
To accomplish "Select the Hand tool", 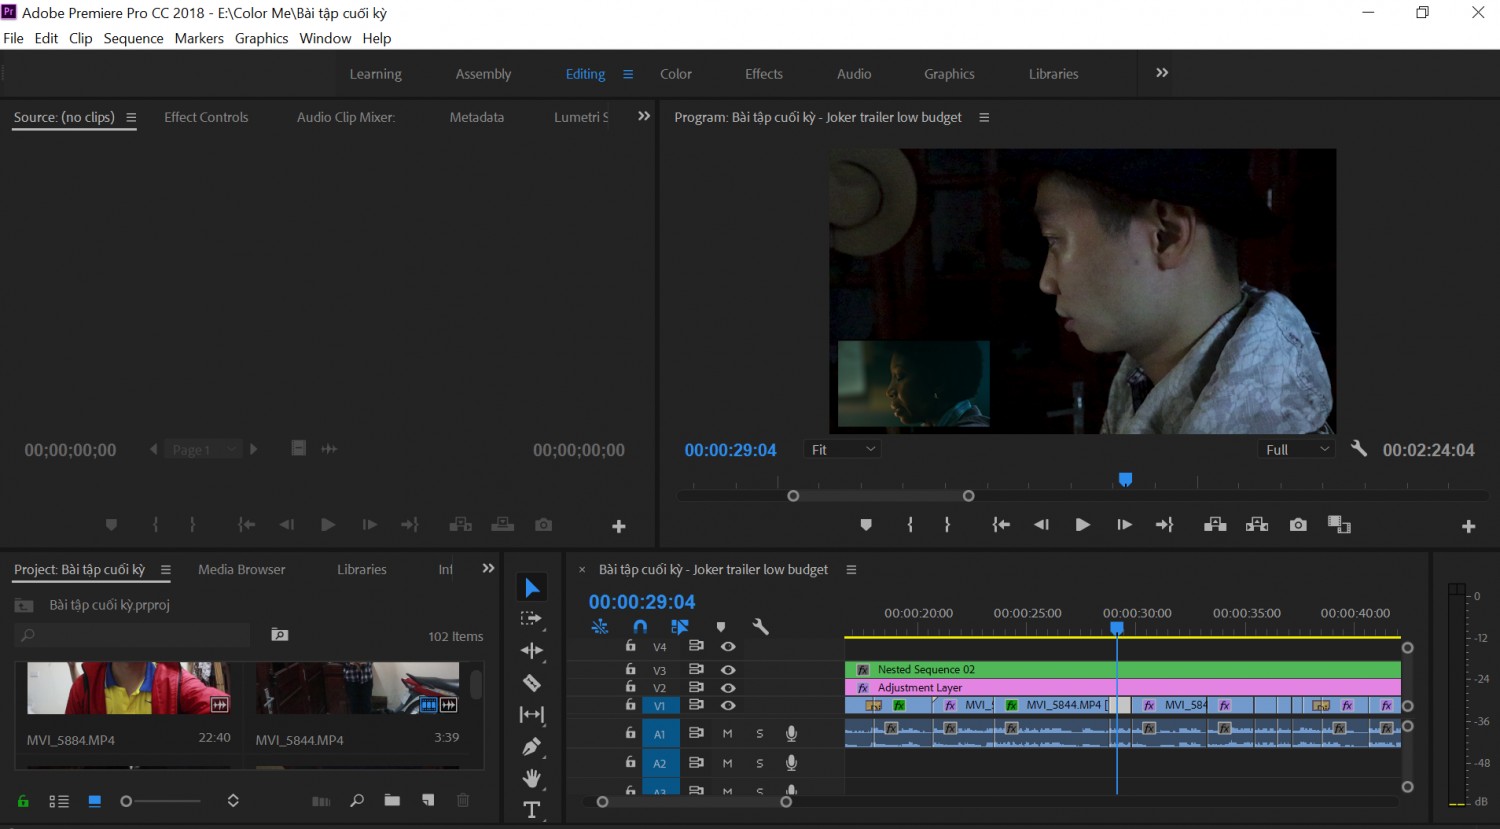I will pos(532,778).
